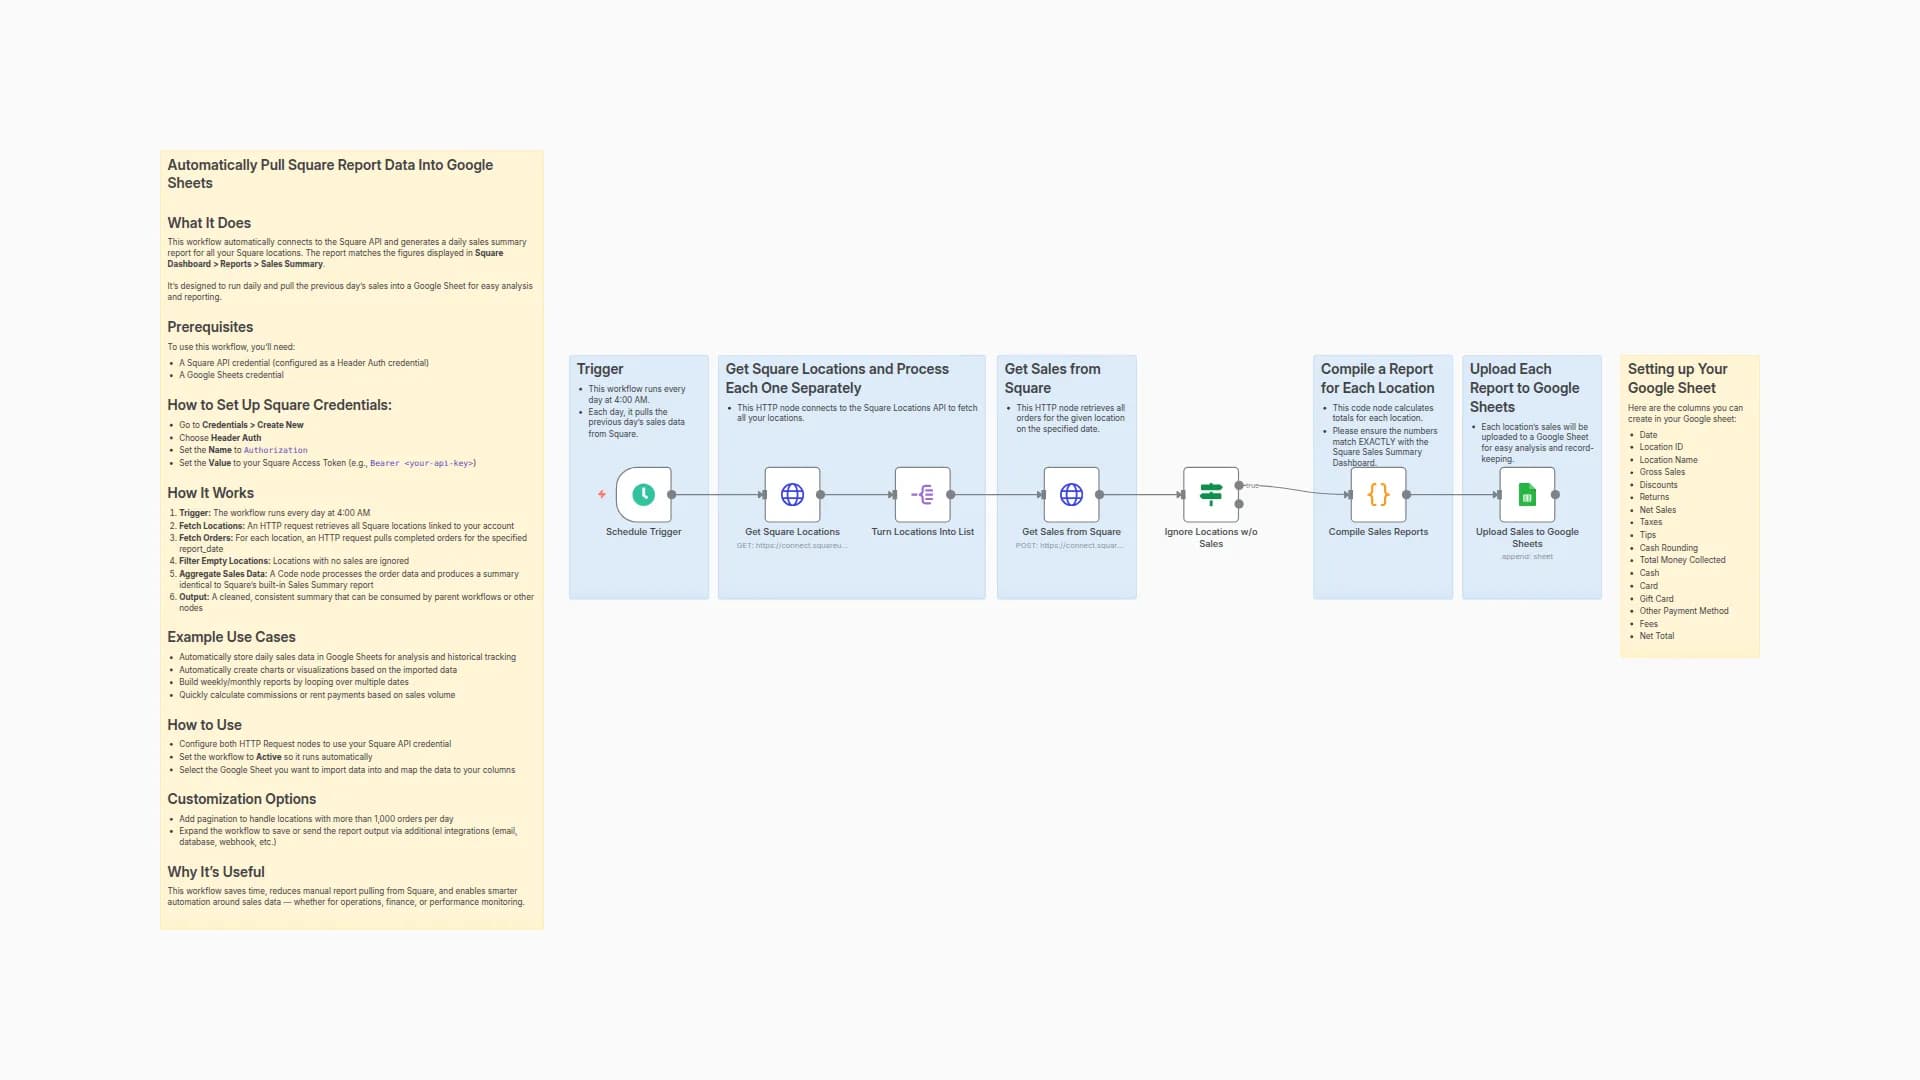The height and width of the screenshot is (1080, 1920).
Task: Open the Get Sales from Square globe icon
Action: tap(1071, 493)
